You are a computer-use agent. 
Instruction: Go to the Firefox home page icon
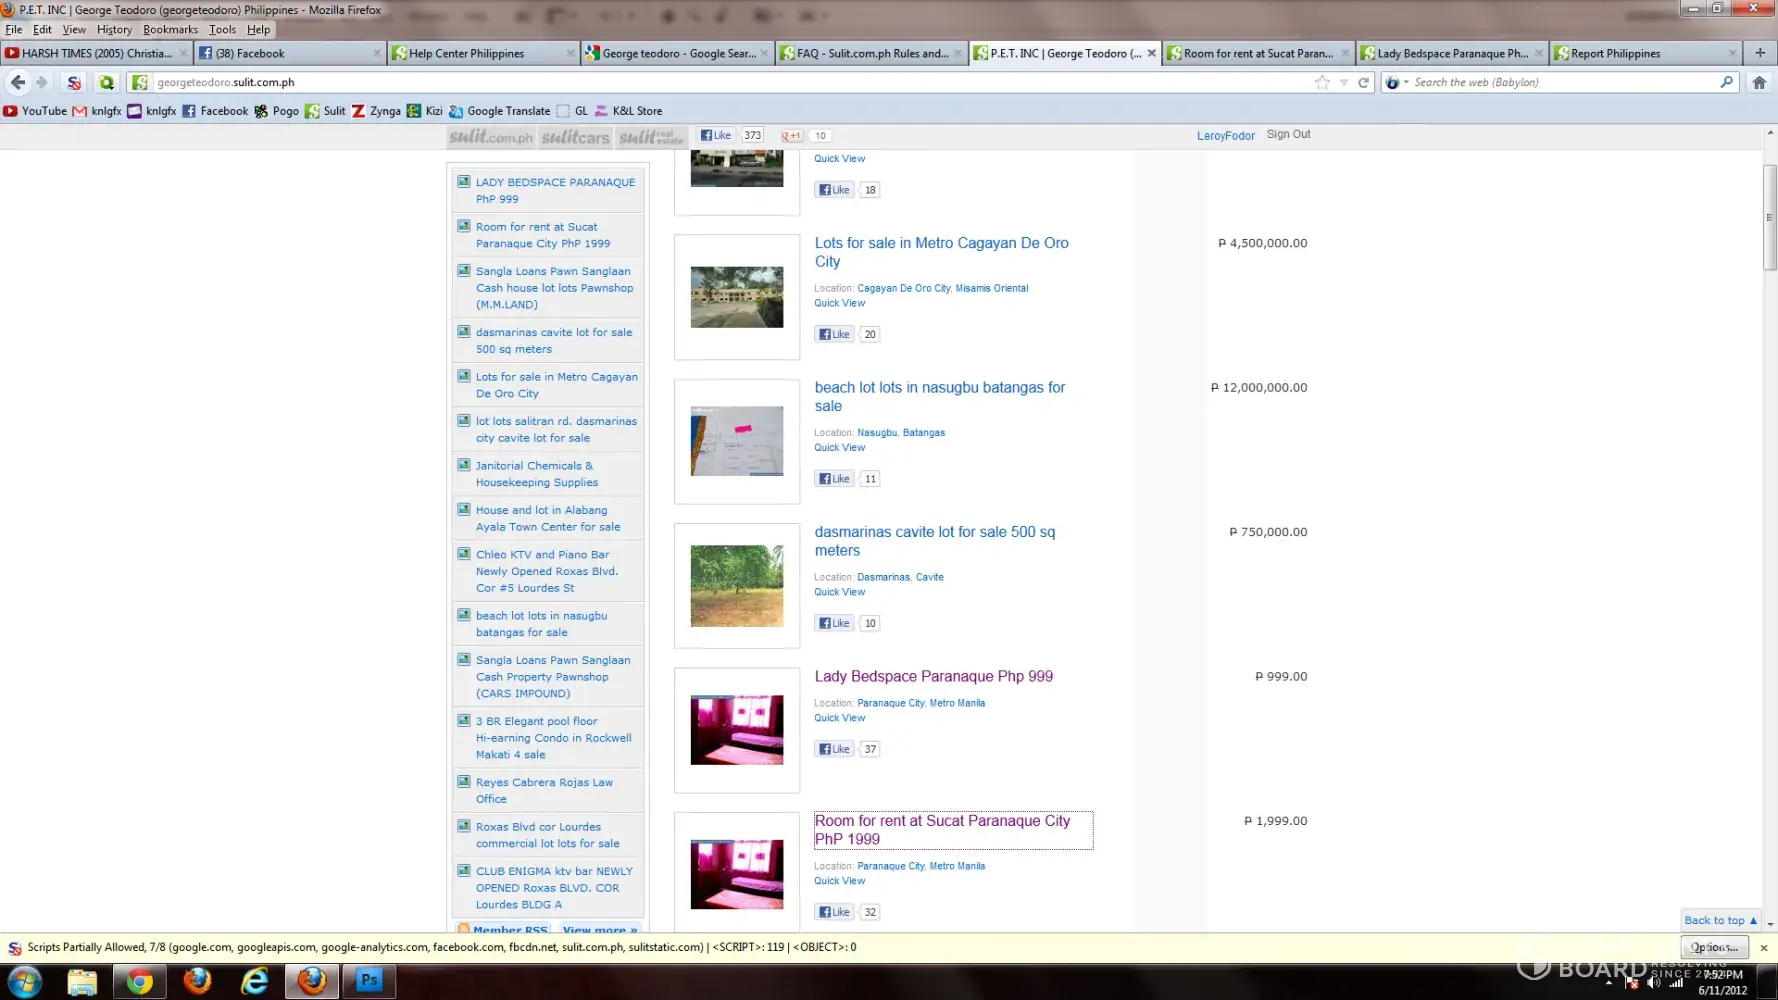(1759, 83)
